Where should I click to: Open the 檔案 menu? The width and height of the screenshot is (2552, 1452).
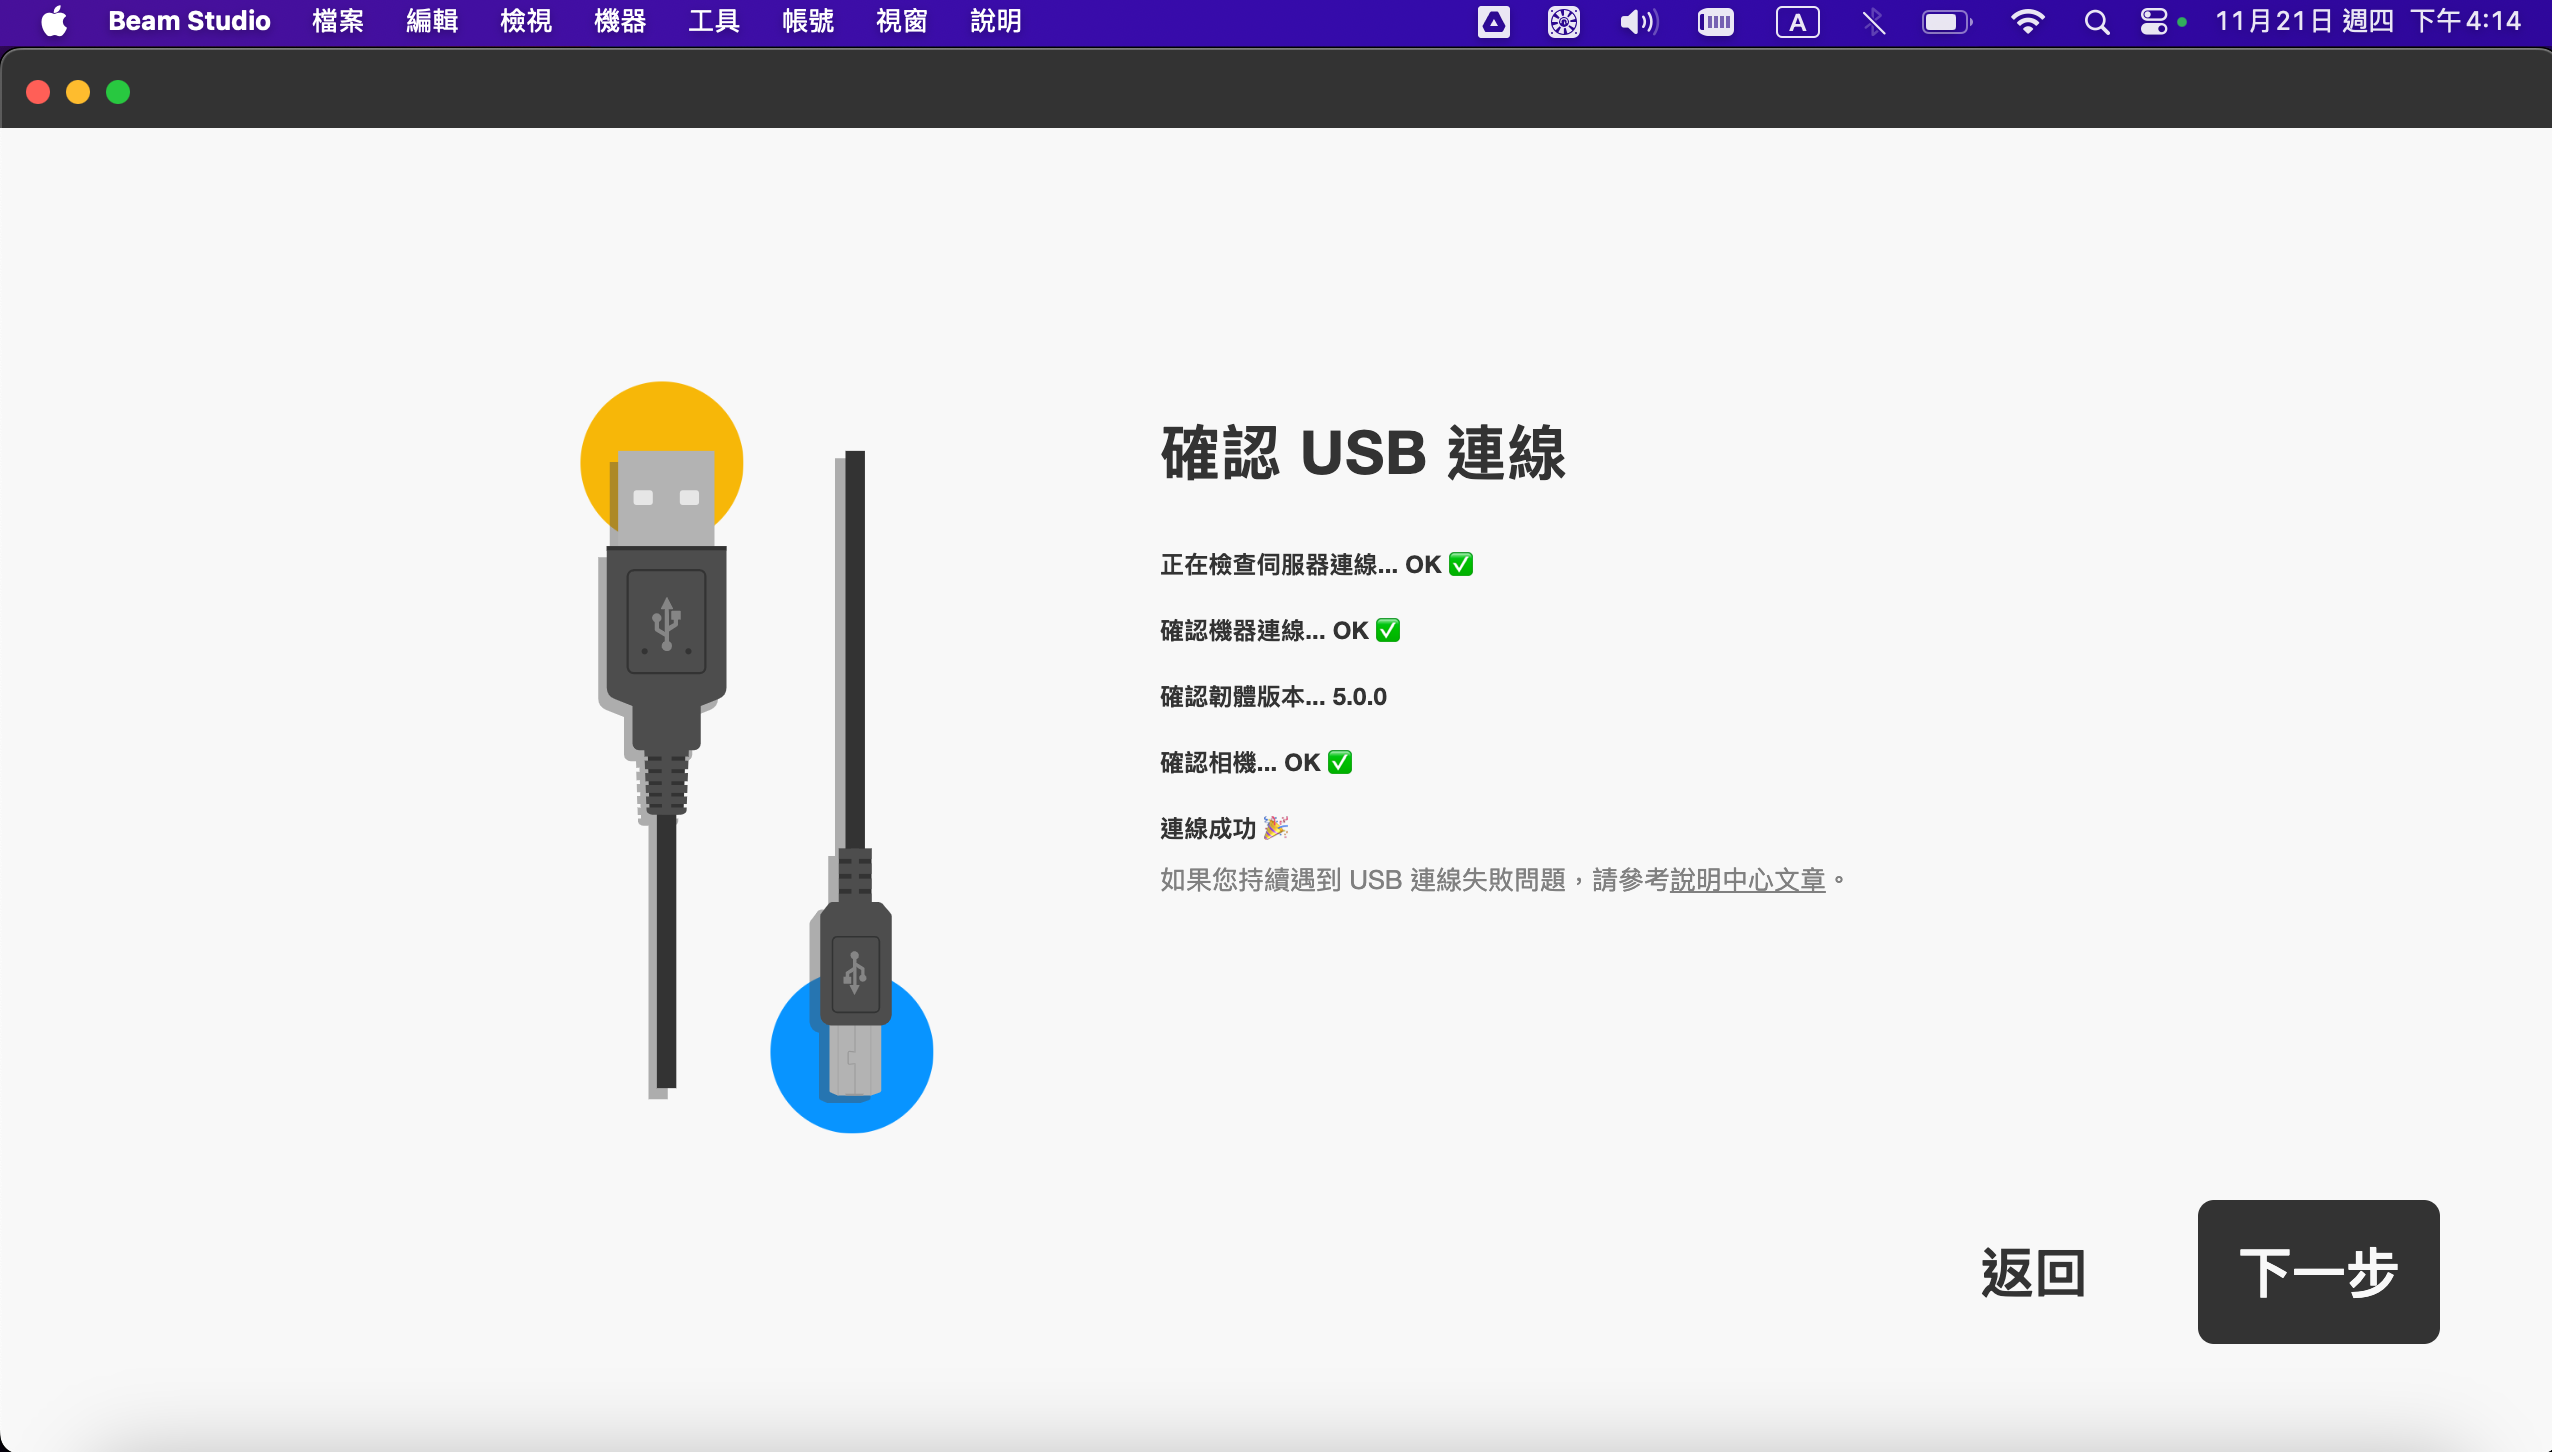tap(338, 21)
